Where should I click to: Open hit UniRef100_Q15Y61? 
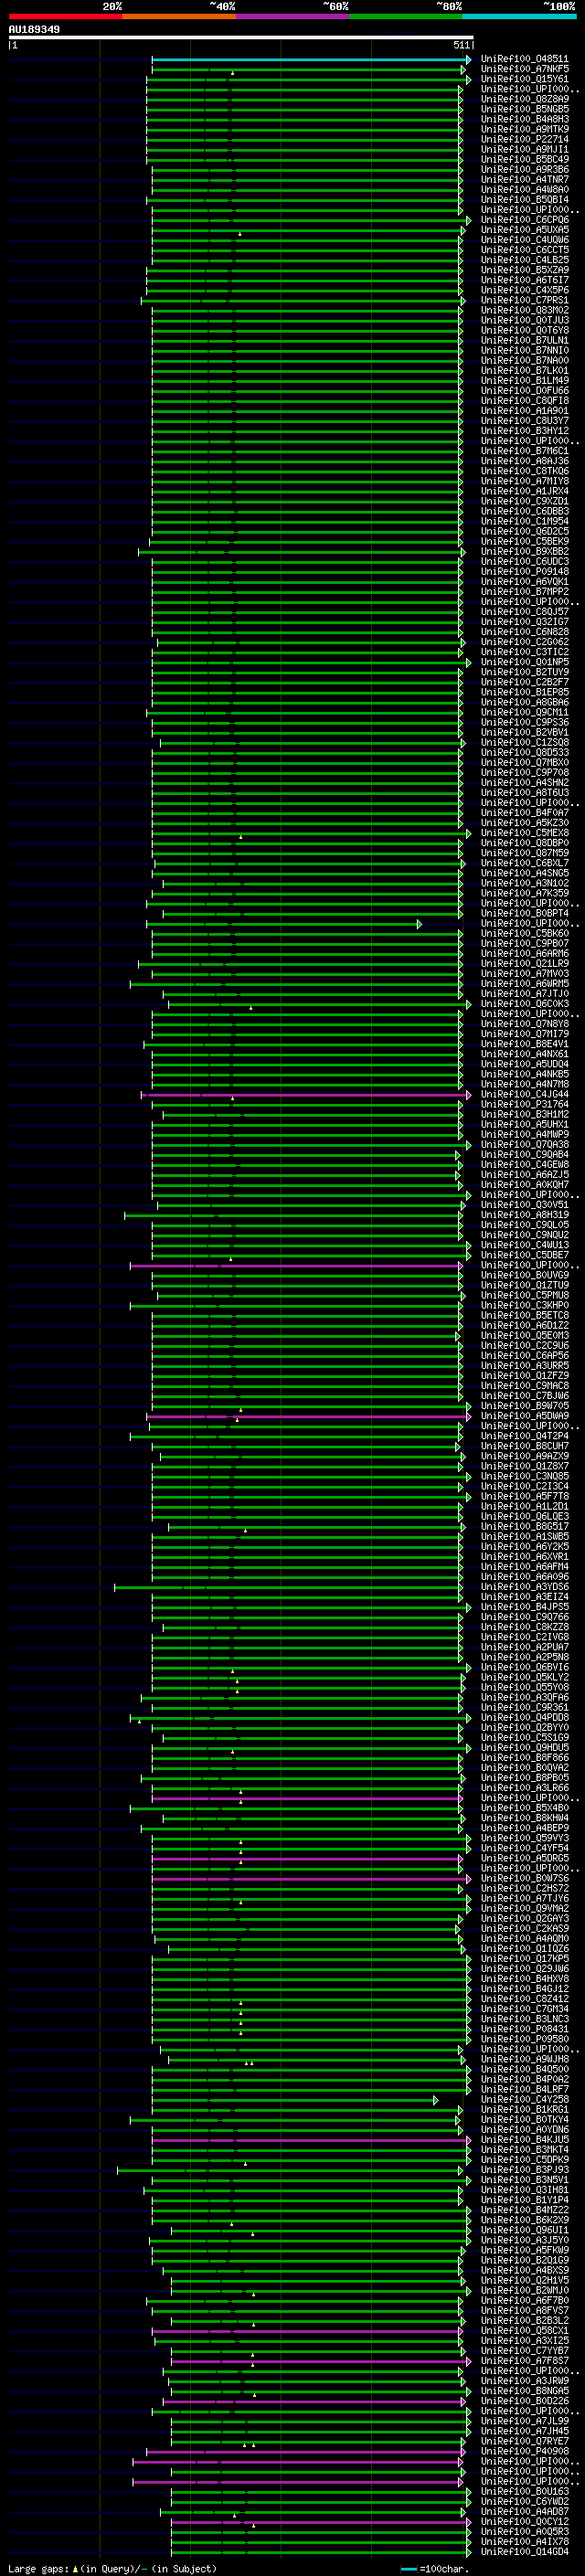[x=524, y=79]
